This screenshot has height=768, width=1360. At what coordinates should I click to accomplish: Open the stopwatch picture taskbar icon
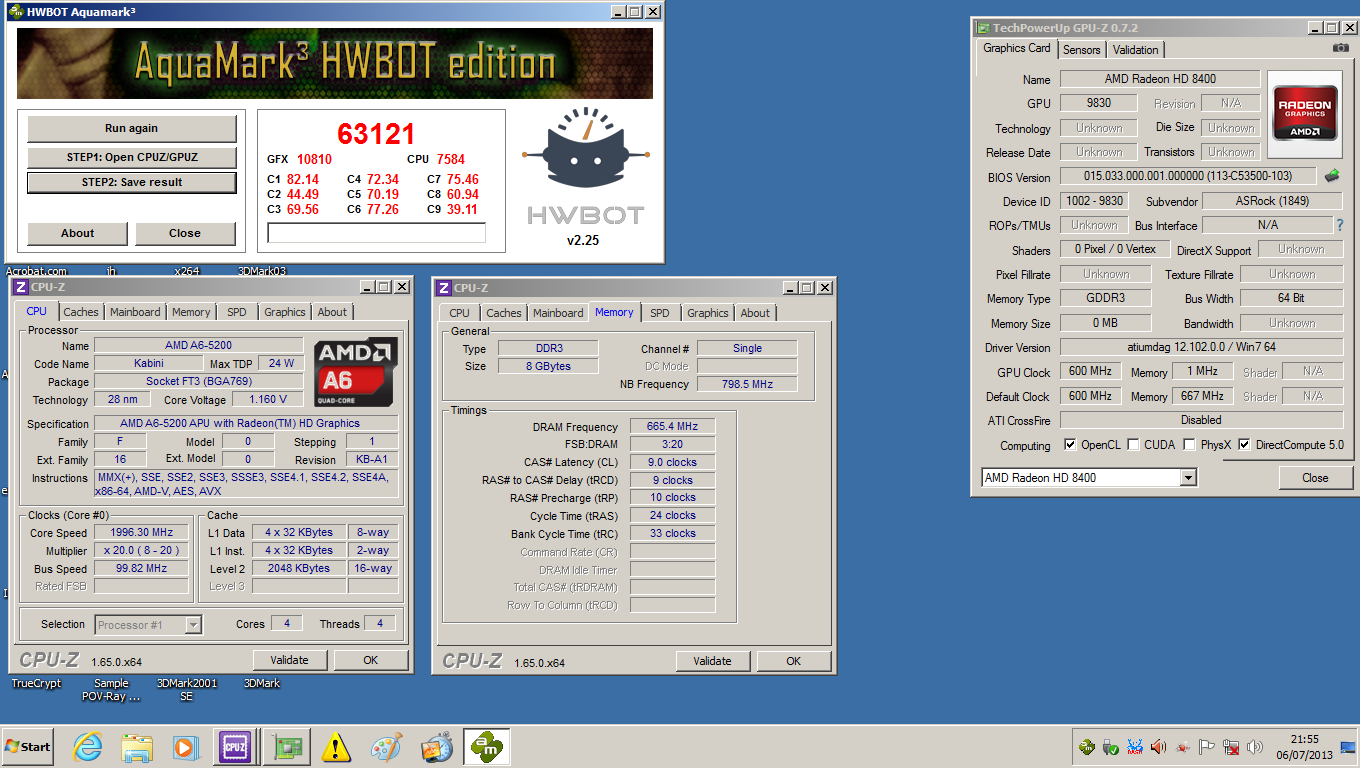click(437, 747)
